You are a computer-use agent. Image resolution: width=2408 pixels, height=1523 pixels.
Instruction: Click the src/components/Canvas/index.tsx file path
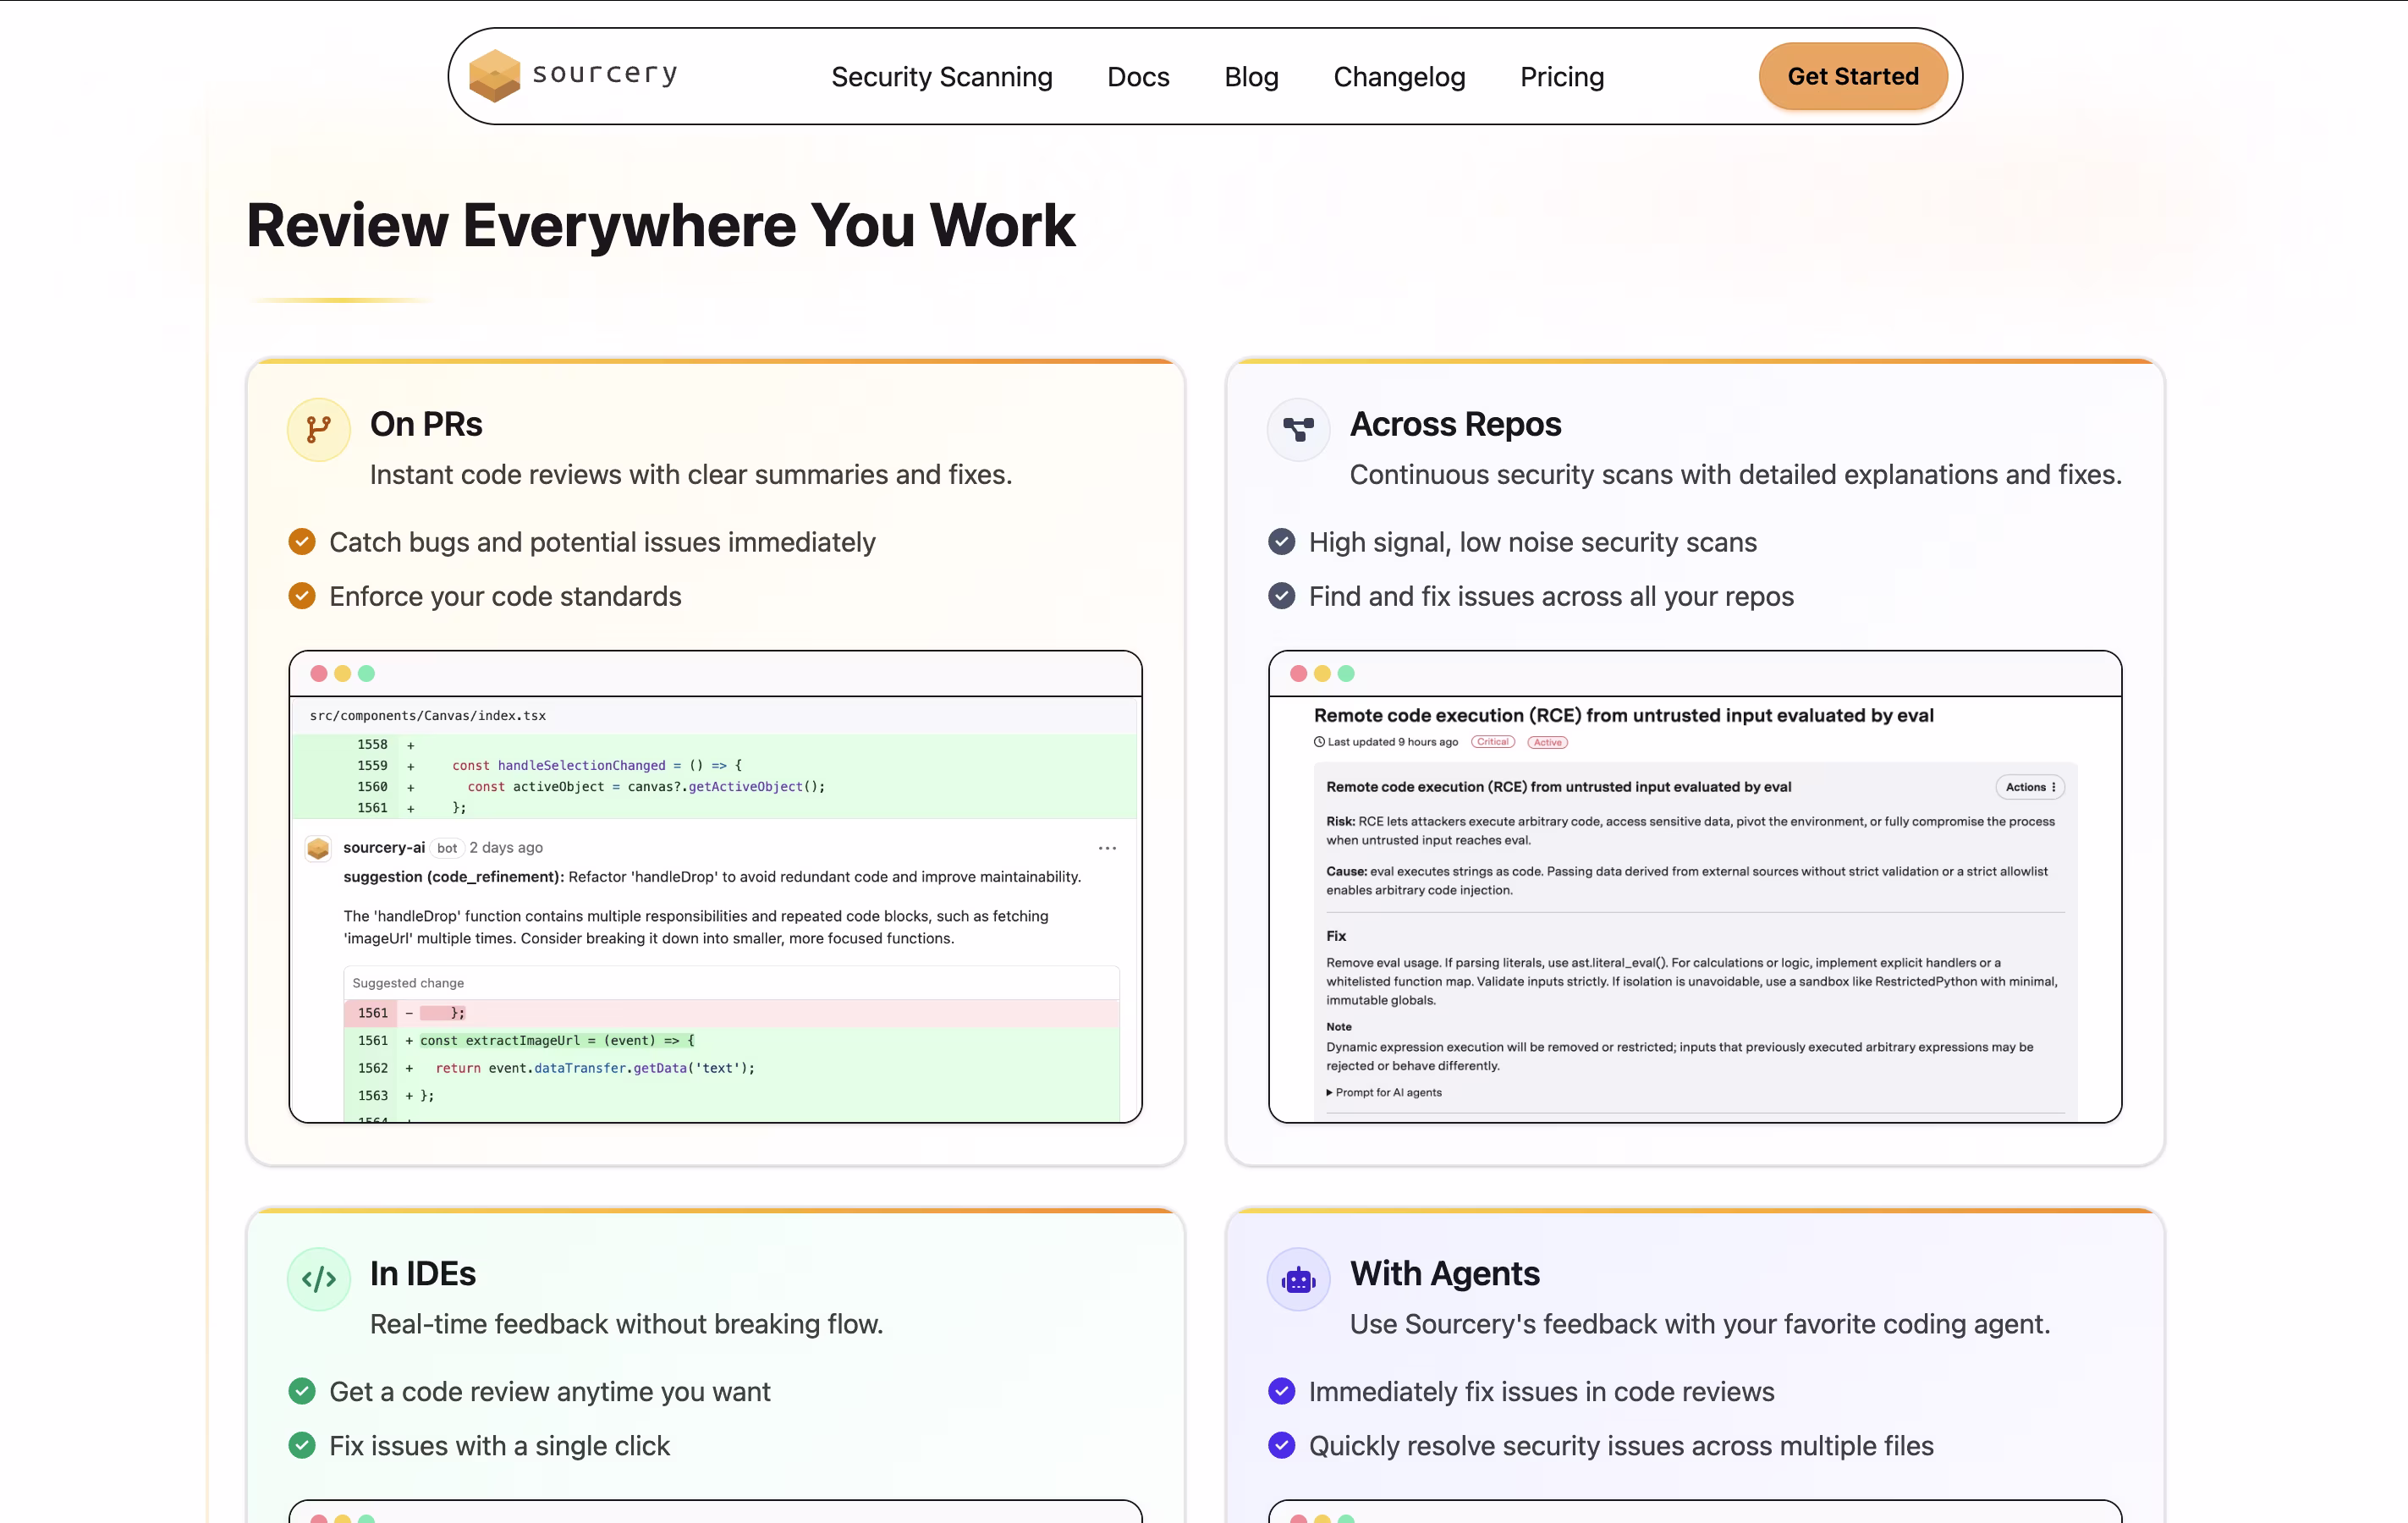tap(428, 716)
